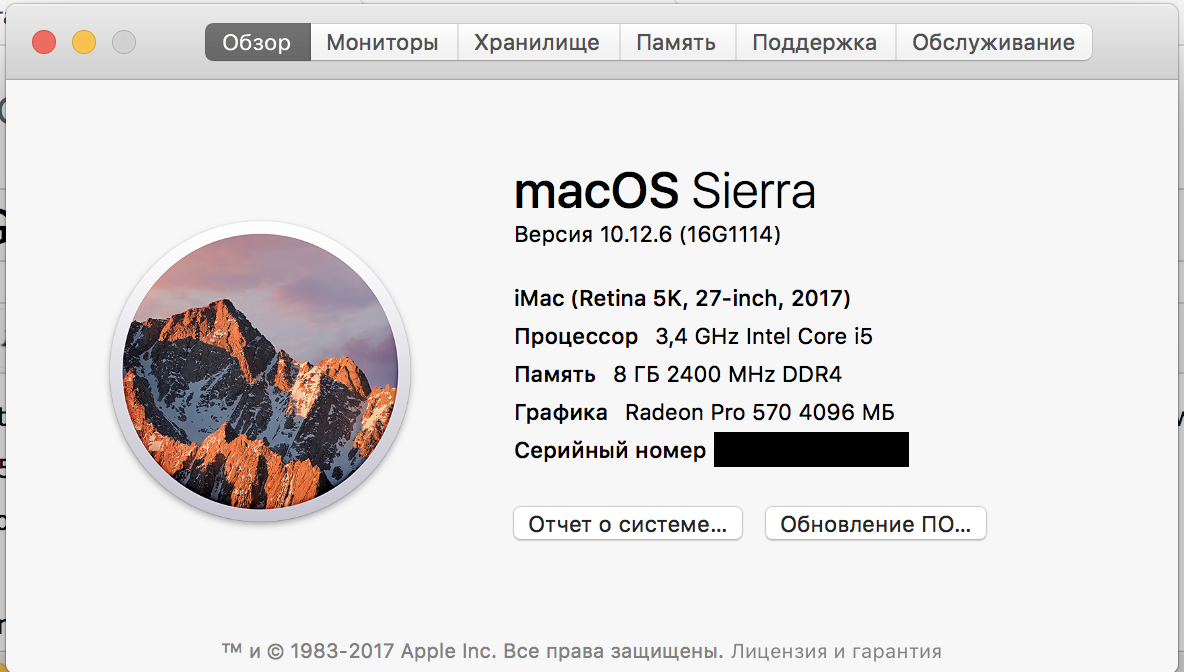The image size is (1184, 672).
Task: Click the macOS Sierra title text
Action: tap(664, 191)
